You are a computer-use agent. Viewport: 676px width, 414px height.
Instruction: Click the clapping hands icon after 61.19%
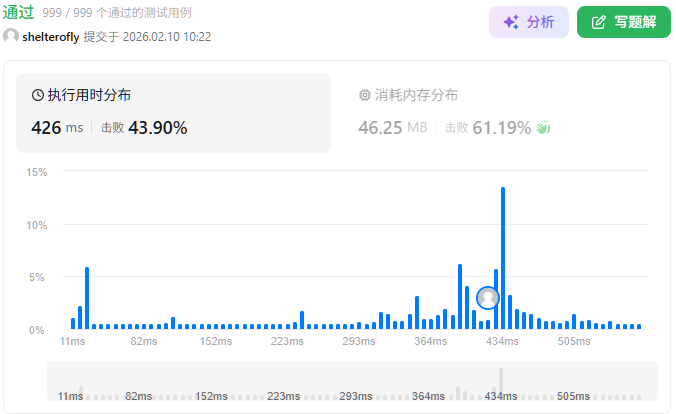pos(544,127)
